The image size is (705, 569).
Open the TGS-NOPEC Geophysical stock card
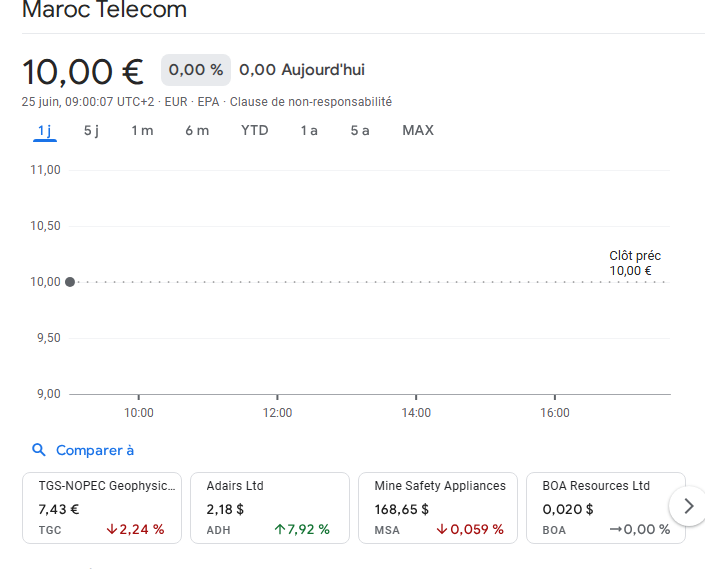102,507
